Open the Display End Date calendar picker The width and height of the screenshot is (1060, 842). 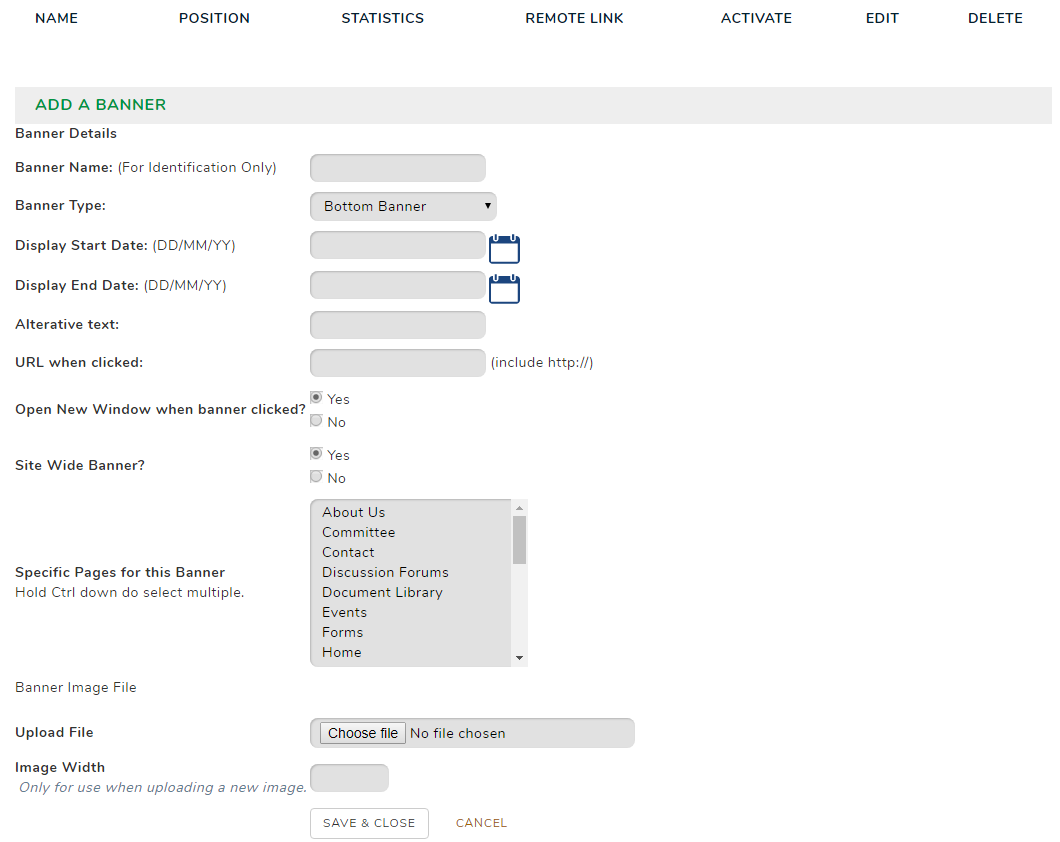[504, 288]
